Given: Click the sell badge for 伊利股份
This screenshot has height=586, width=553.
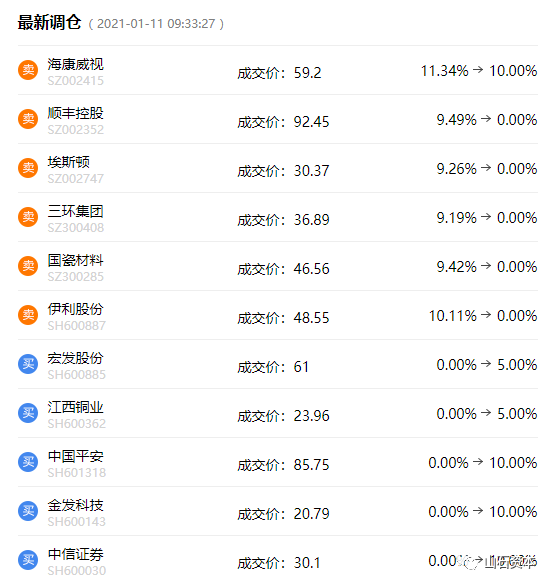Looking at the screenshot, I should click(28, 315).
